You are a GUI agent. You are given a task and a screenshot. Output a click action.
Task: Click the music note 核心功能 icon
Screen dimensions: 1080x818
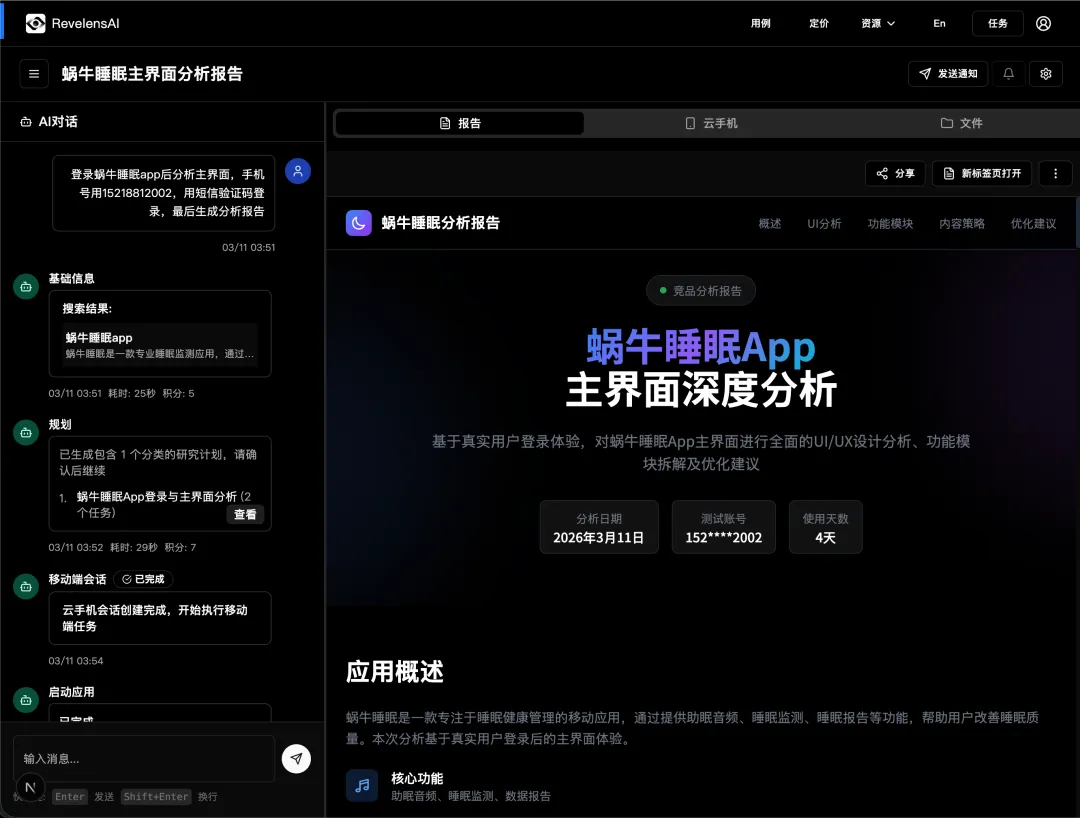[x=362, y=786]
